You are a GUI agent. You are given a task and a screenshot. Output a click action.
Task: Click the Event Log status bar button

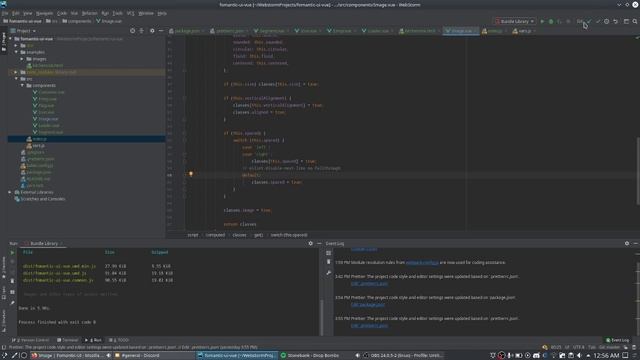(618, 340)
